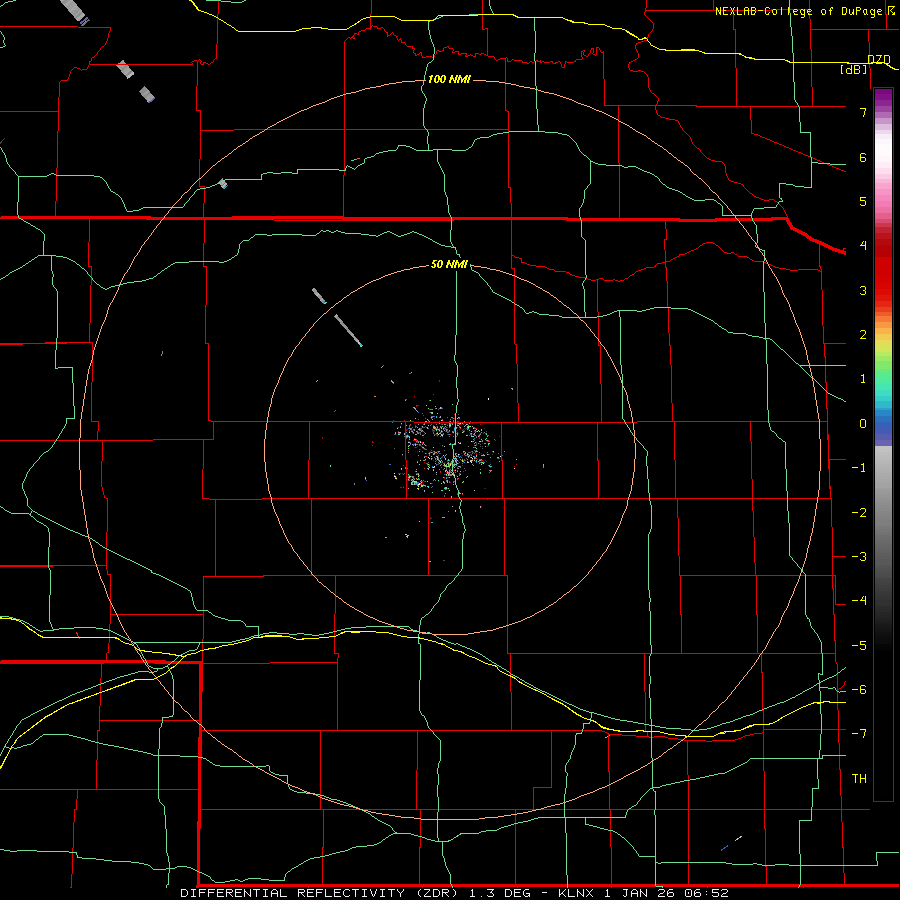Click the -6 dB tick label on legend
The width and height of the screenshot is (900, 900).
[x=859, y=690]
